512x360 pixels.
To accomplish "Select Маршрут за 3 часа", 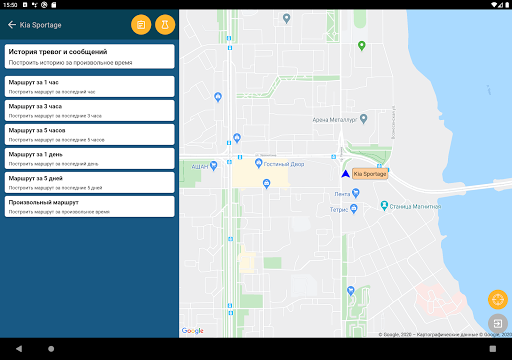I will point(90,111).
